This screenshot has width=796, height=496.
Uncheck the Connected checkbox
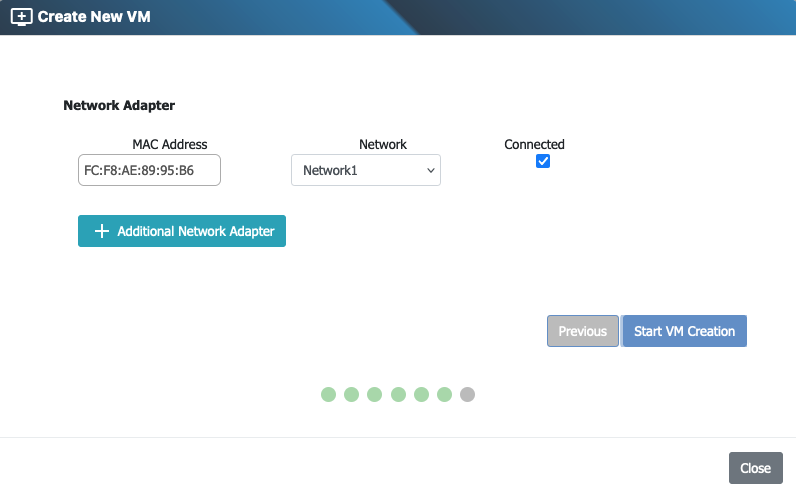543,161
